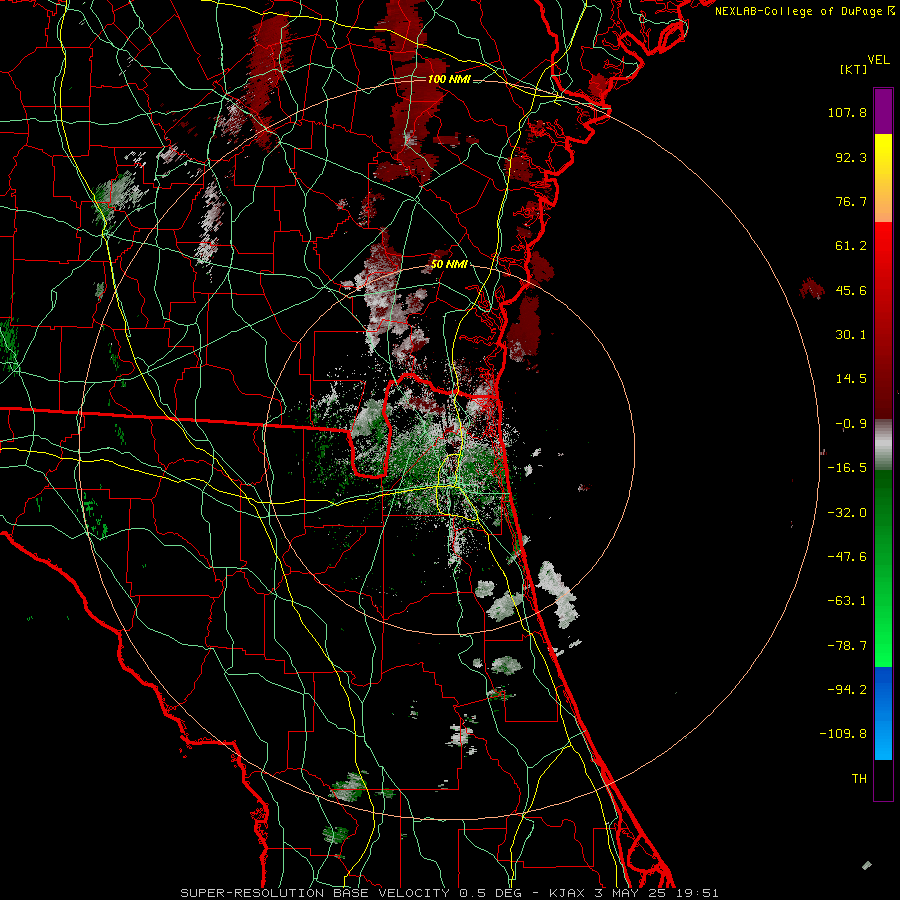Image resolution: width=900 pixels, height=900 pixels.
Task: Click the -32.0 velocity label
Action: click(847, 513)
